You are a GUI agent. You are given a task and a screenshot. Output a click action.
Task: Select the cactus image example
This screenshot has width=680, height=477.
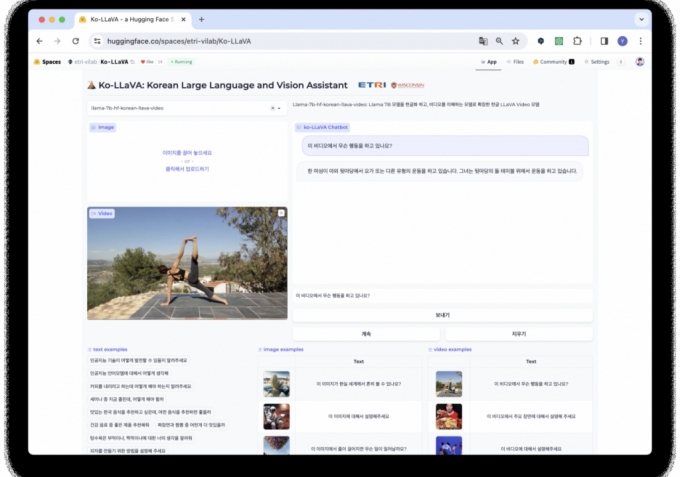(276, 384)
